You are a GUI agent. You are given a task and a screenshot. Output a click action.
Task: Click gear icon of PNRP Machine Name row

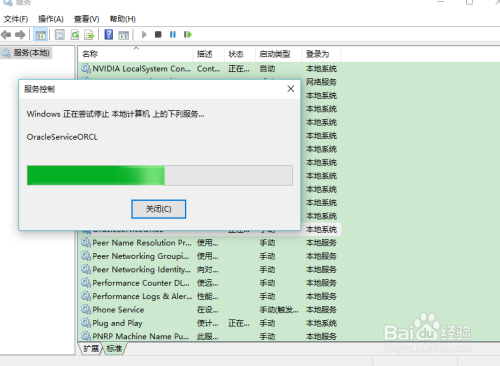(x=86, y=336)
